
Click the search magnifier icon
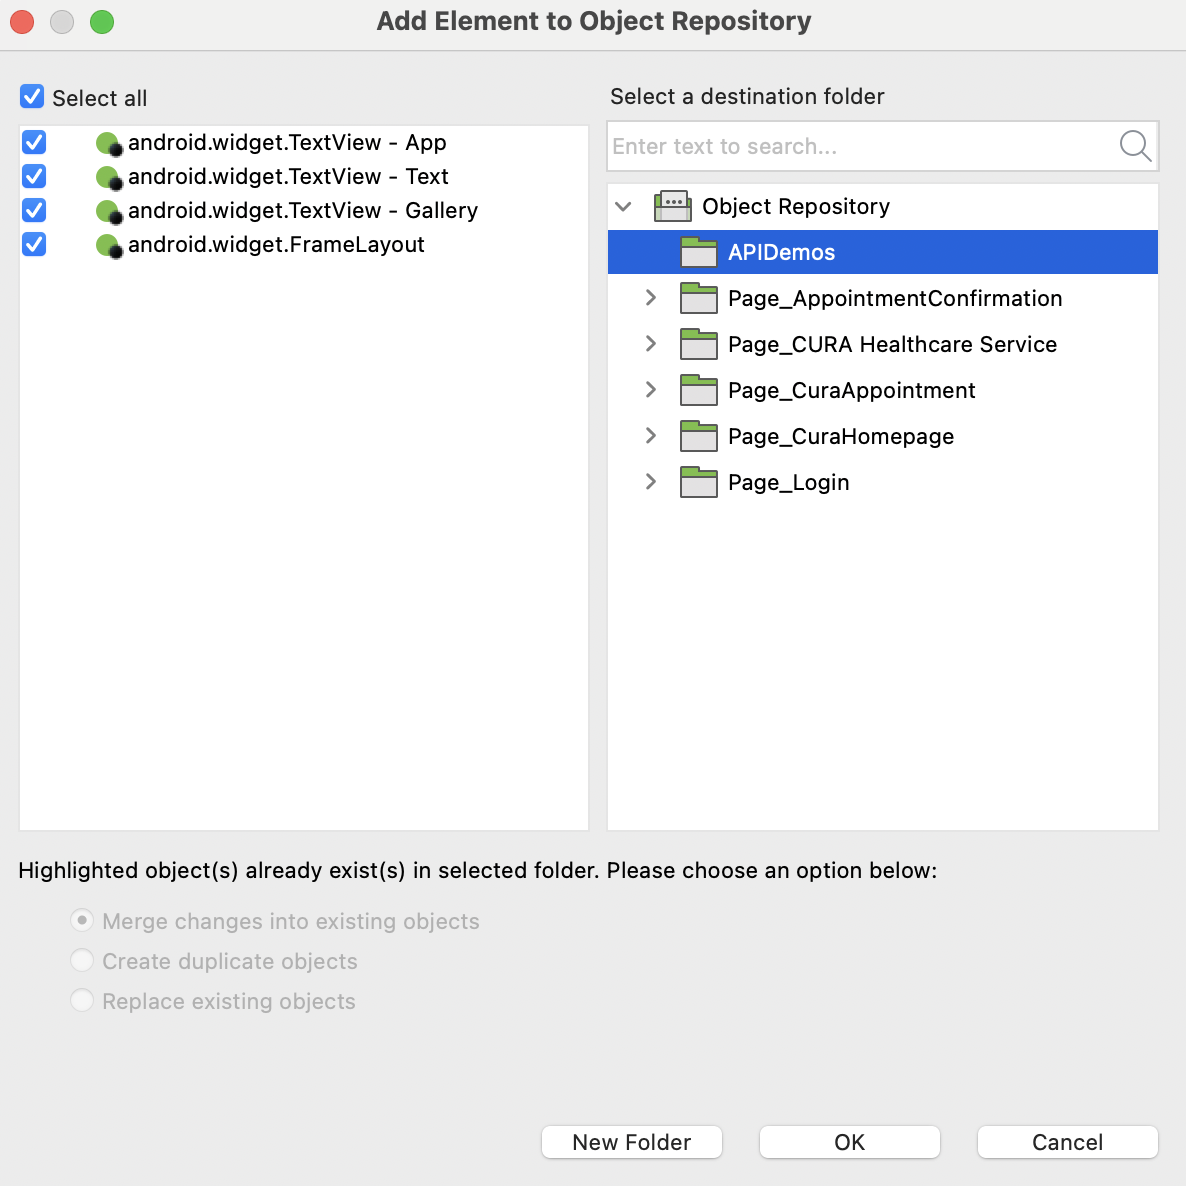click(x=1135, y=146)
